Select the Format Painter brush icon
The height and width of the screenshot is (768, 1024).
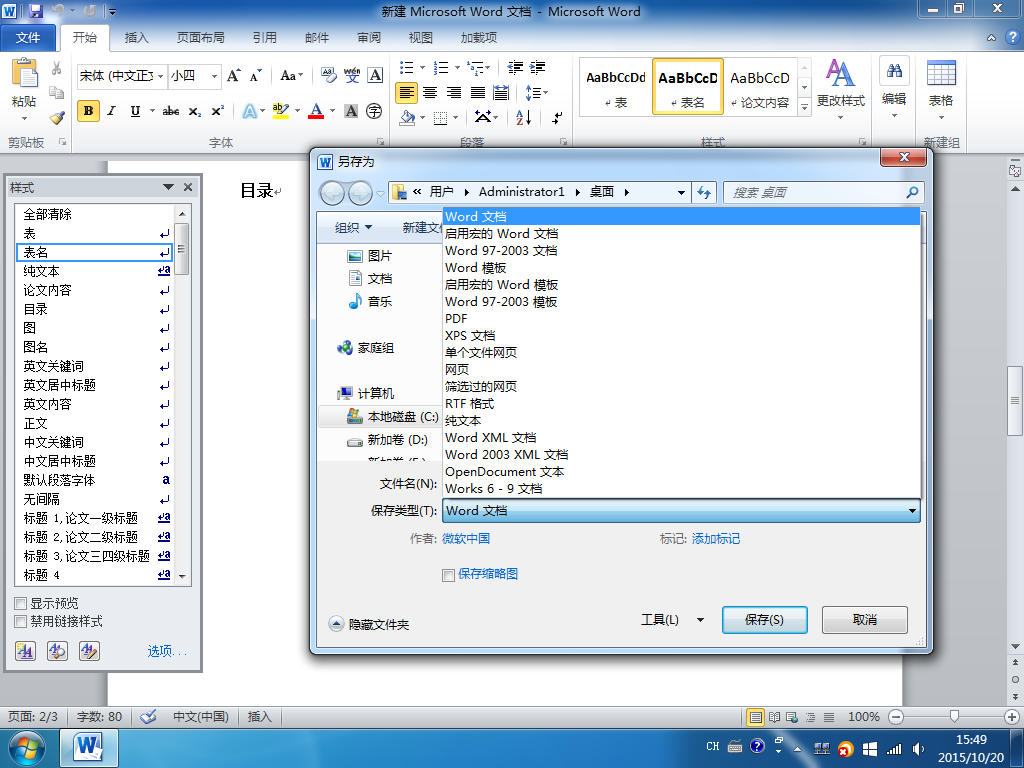(x=57, y=118)
